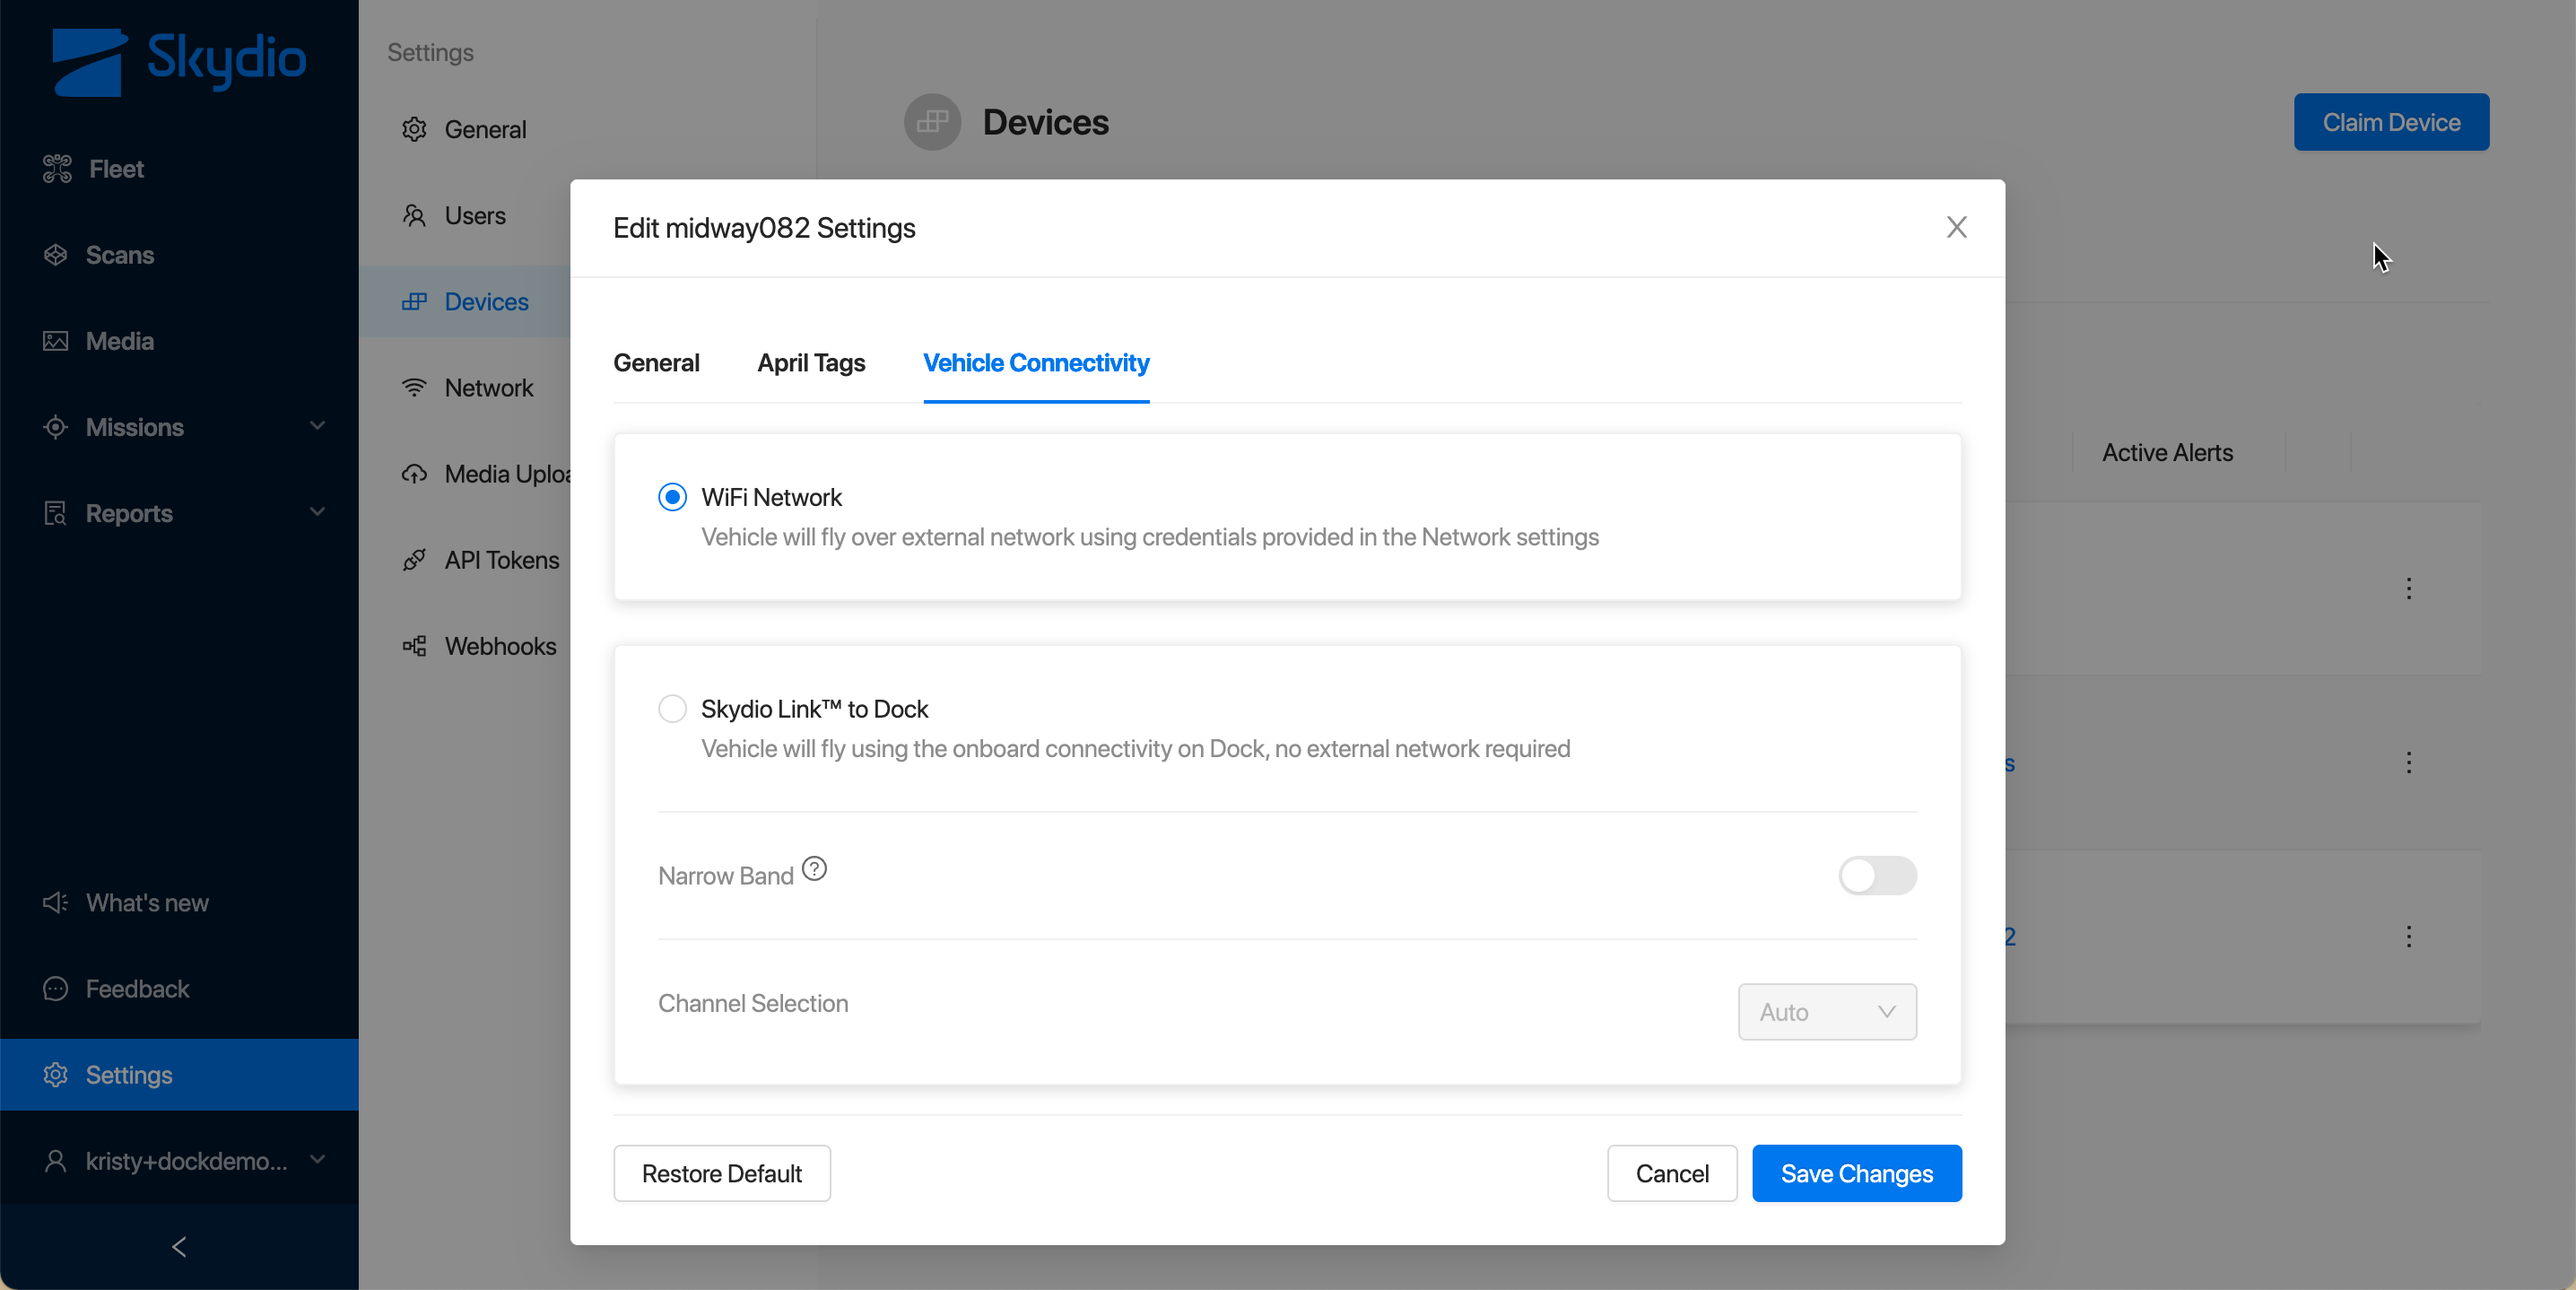Open the Media menu item
This screenshot has height=1290, width=2576.
coord(179,341)
